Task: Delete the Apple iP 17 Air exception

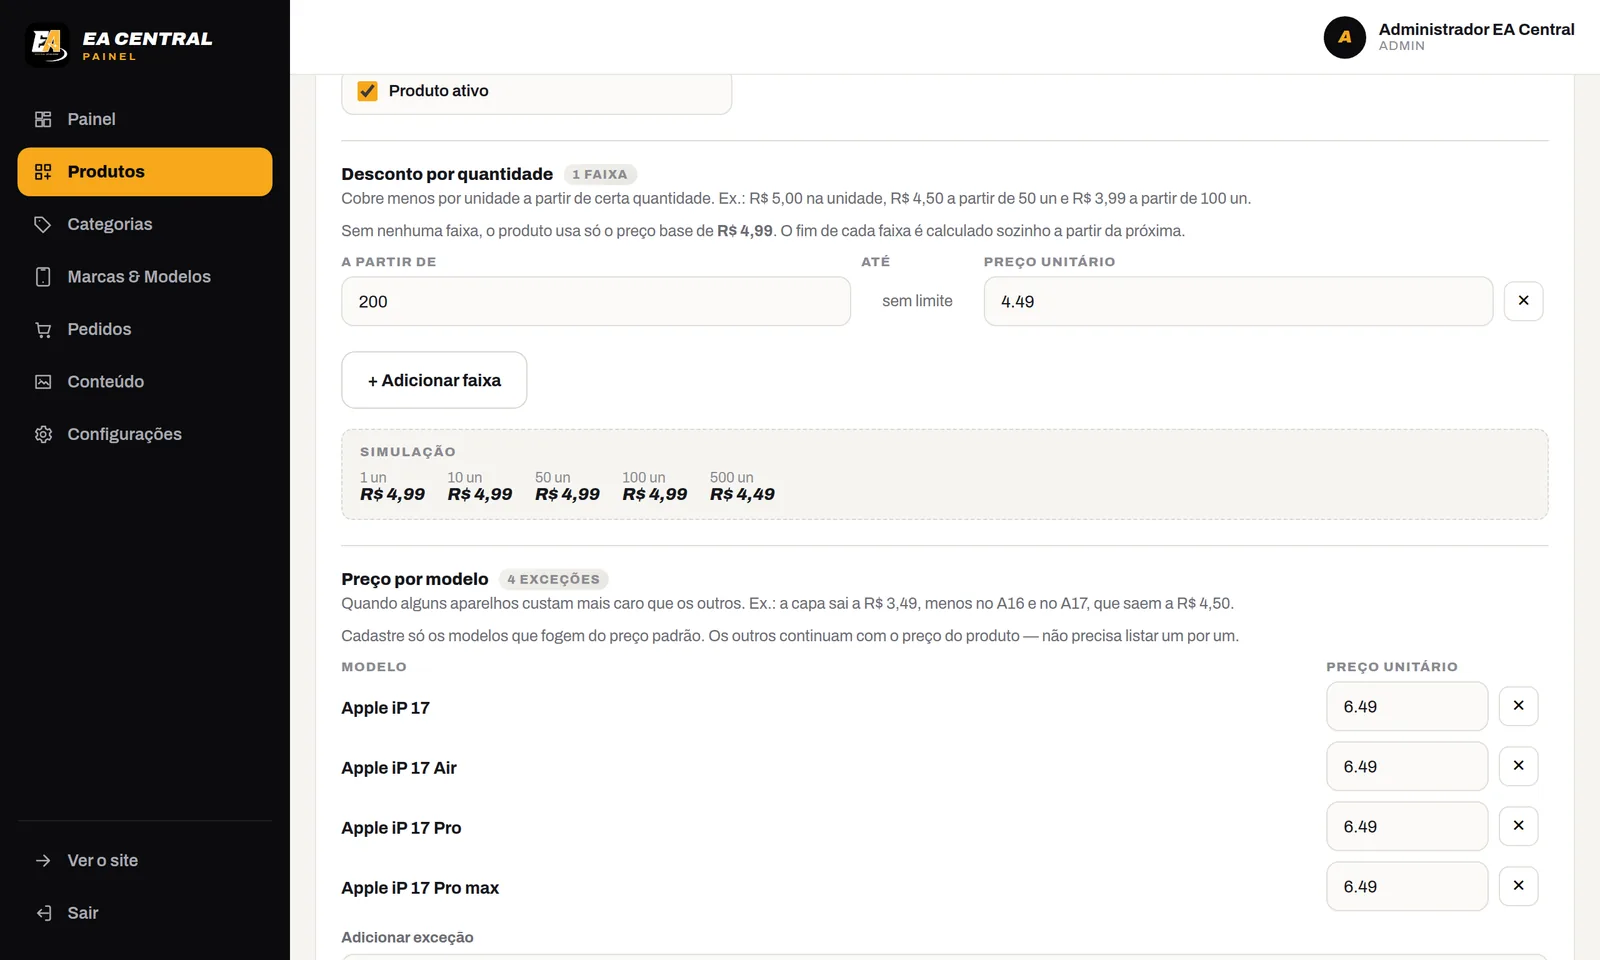Action: tap(1518, 766)
